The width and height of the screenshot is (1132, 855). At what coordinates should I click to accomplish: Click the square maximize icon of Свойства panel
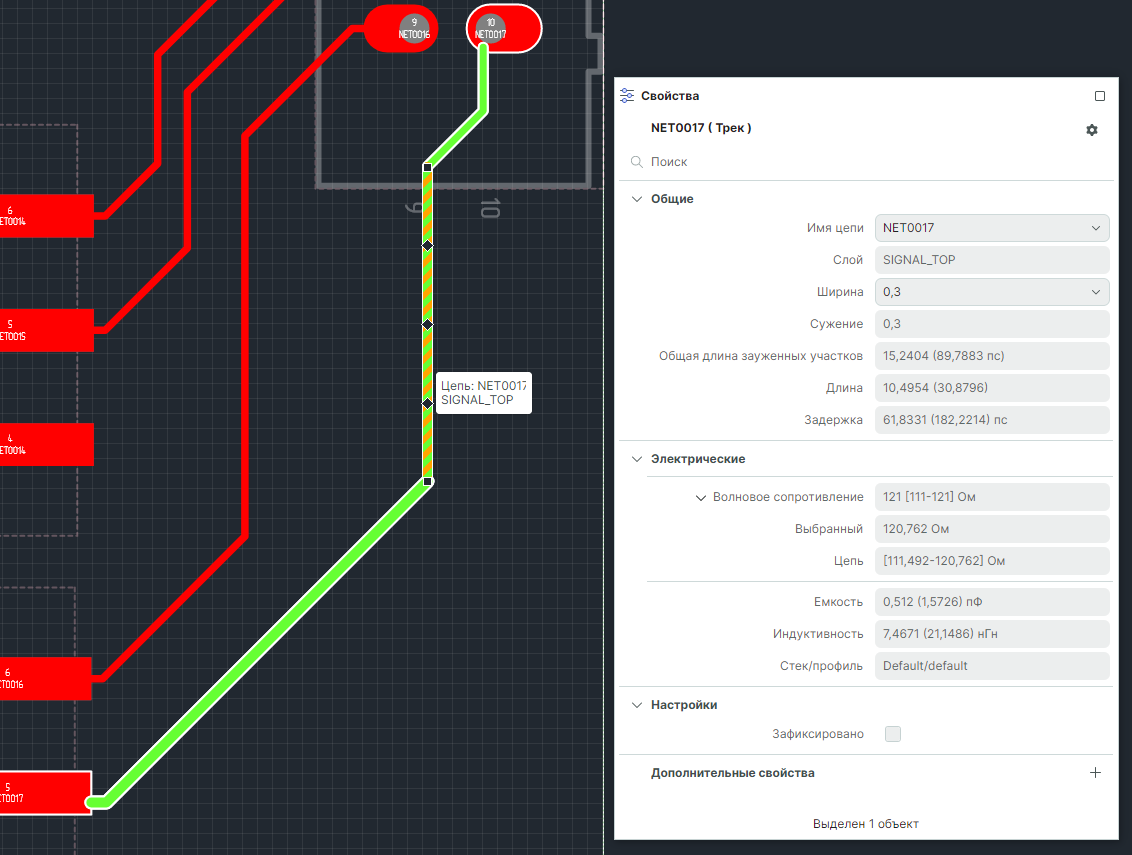(1100, 96)
